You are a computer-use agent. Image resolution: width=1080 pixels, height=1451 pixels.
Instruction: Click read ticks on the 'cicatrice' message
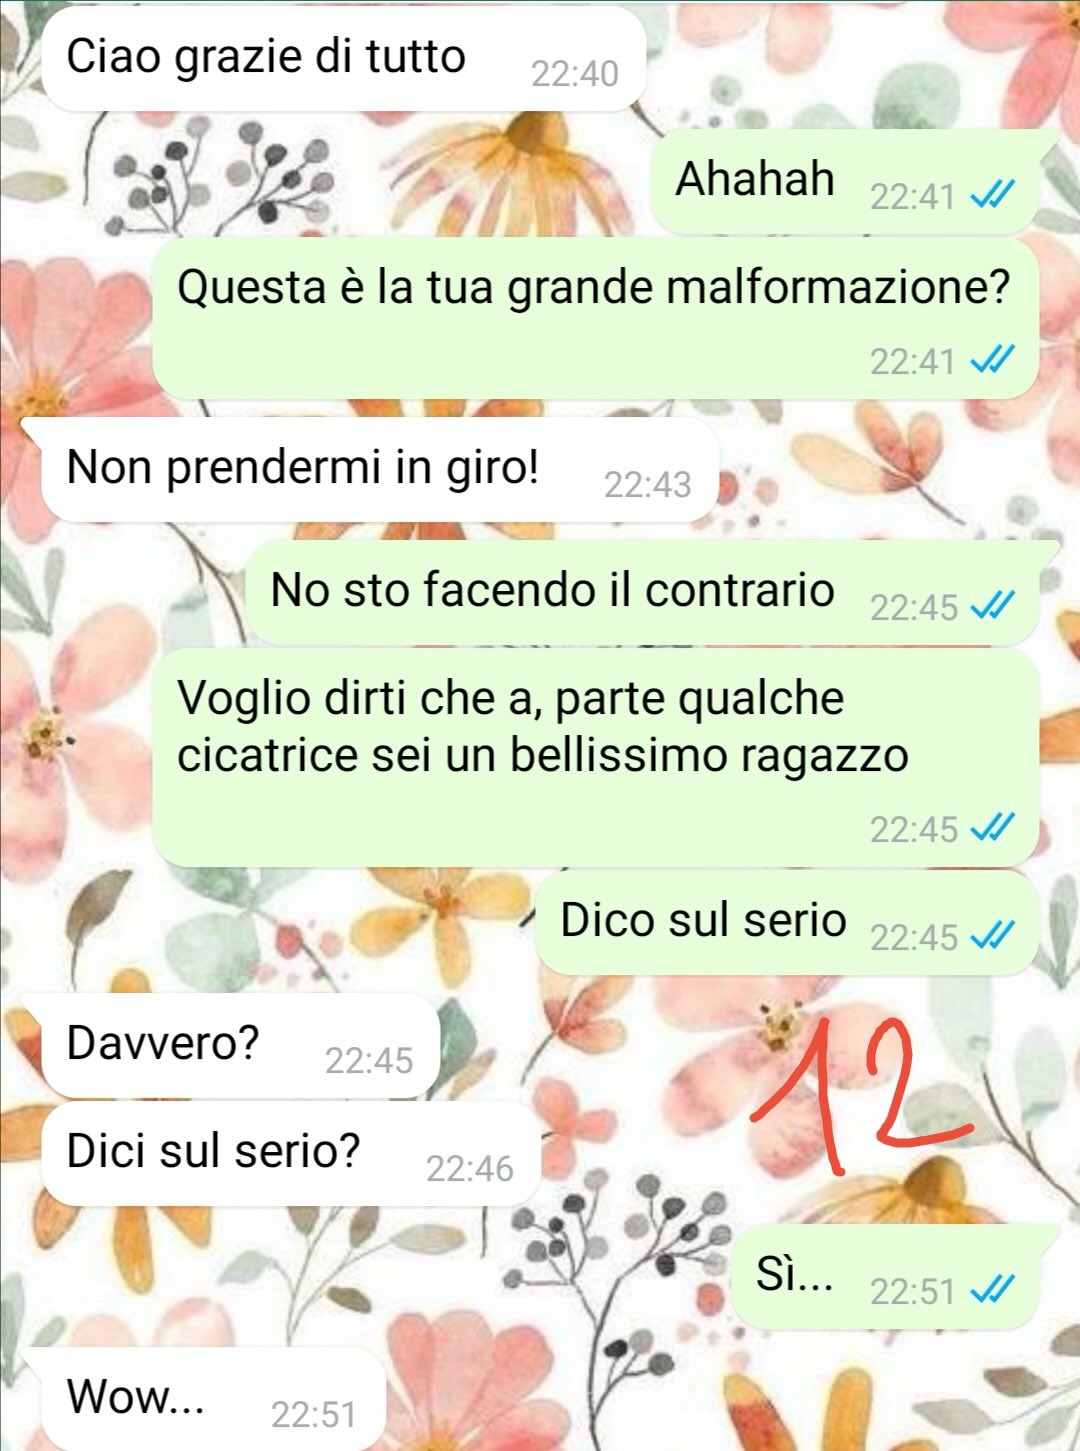[994, 828]
